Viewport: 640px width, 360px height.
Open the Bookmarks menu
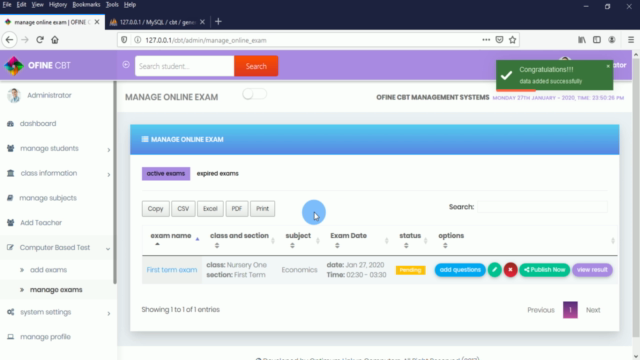tap(86, 4)
